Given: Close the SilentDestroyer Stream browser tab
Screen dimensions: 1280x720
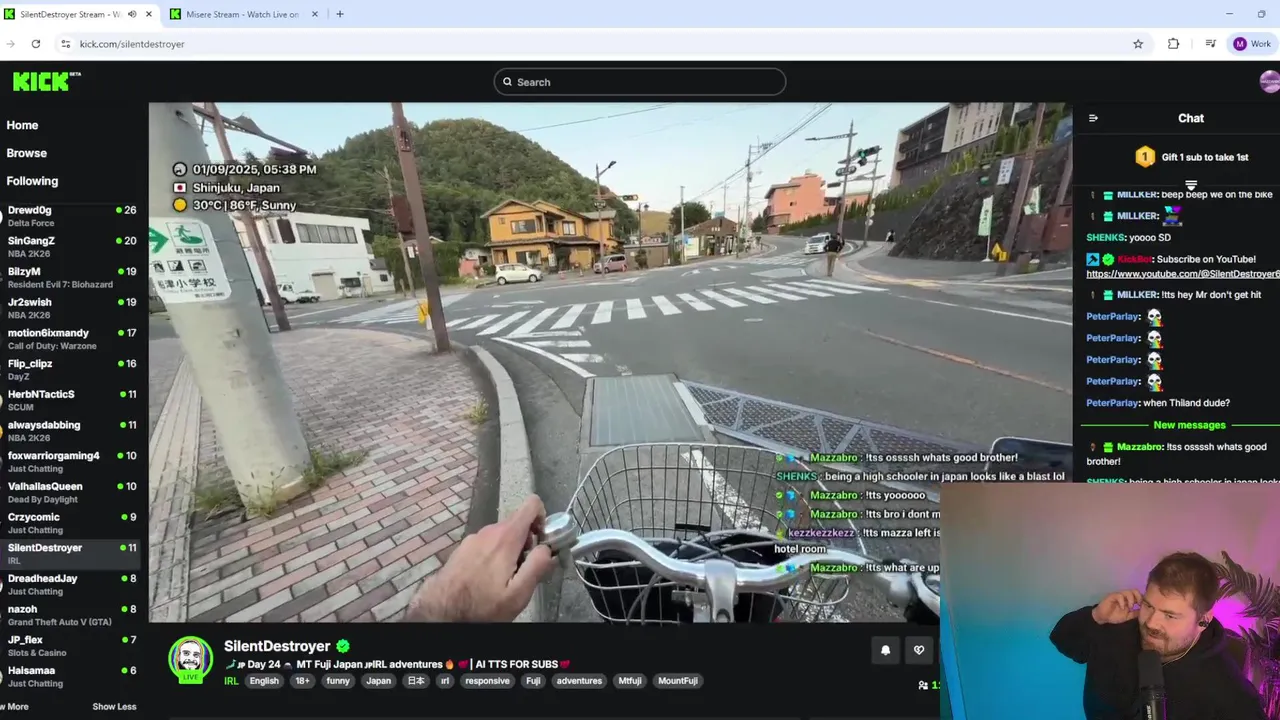Looking at the screenshot, I should point(148,14).
